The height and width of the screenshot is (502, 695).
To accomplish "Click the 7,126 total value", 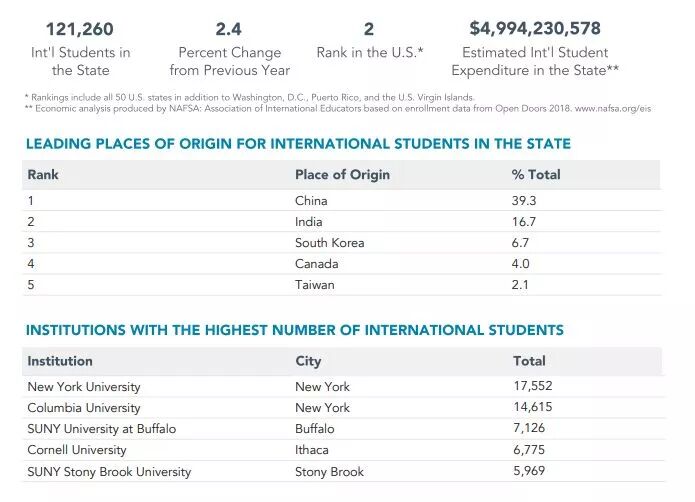I will point(529,428).
